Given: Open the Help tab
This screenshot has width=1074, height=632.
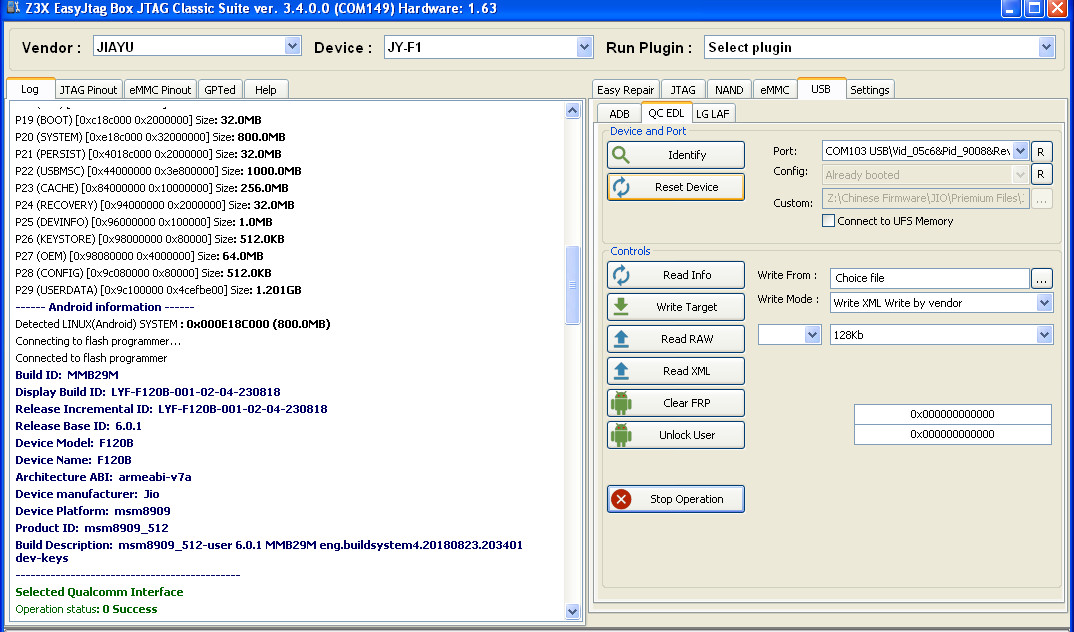Looking at the screenshot, I should (x=266, y=90).
